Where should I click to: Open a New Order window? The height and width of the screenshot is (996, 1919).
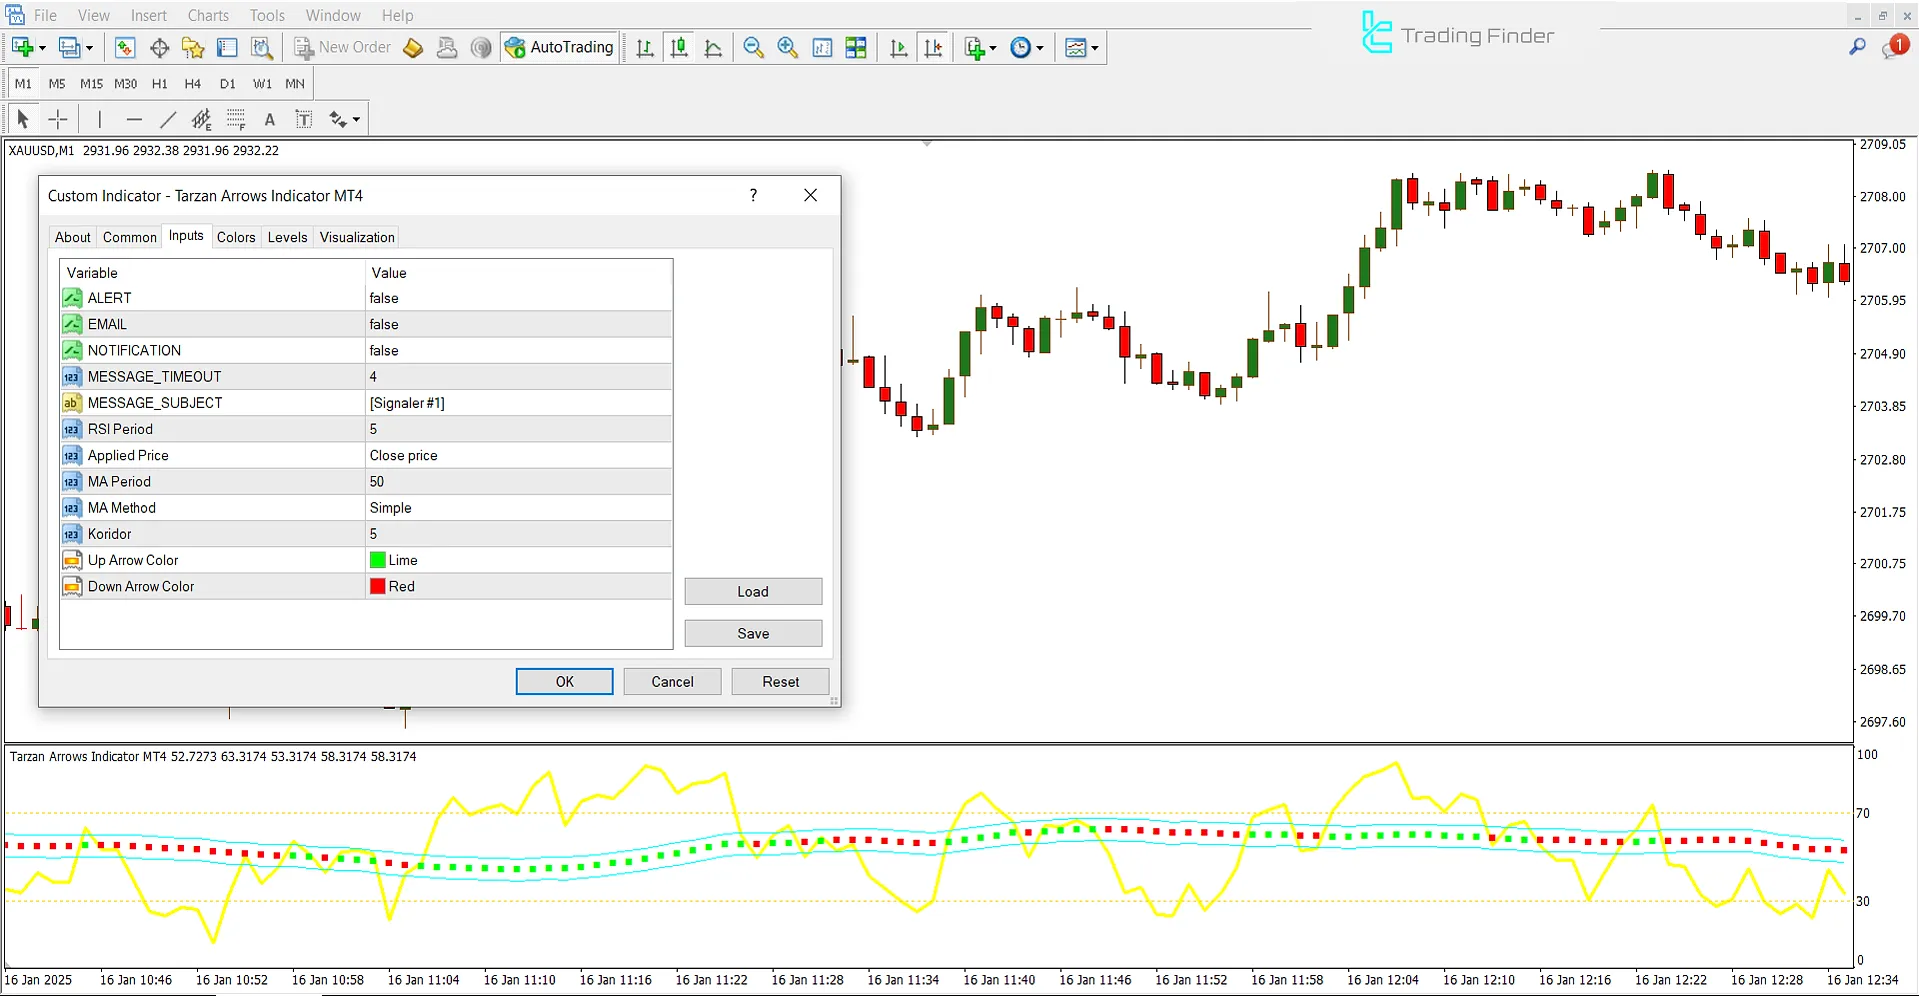[343, 47]
